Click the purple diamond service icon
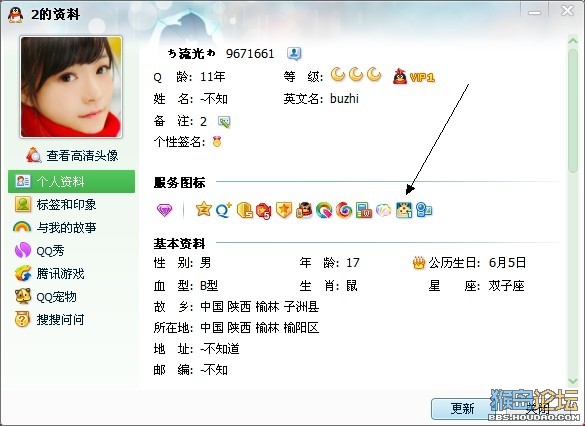Viewport: 585px width, 426px height. click(164, 210)
